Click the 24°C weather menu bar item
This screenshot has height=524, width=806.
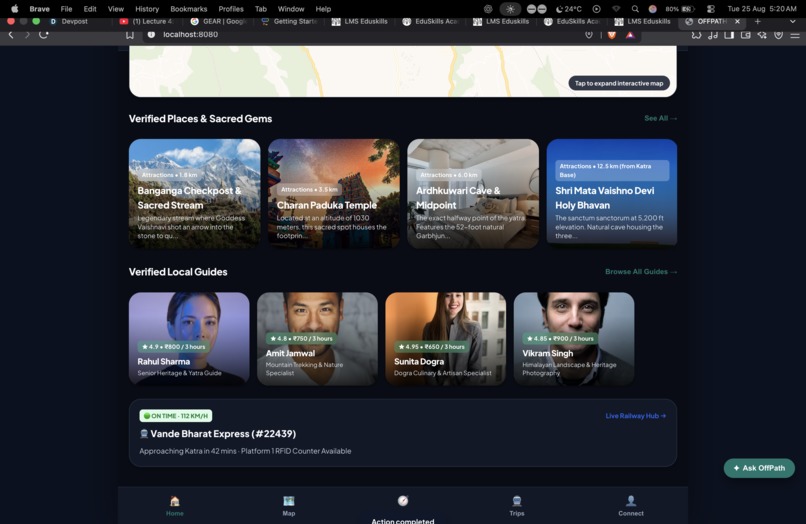coord(569,9)
